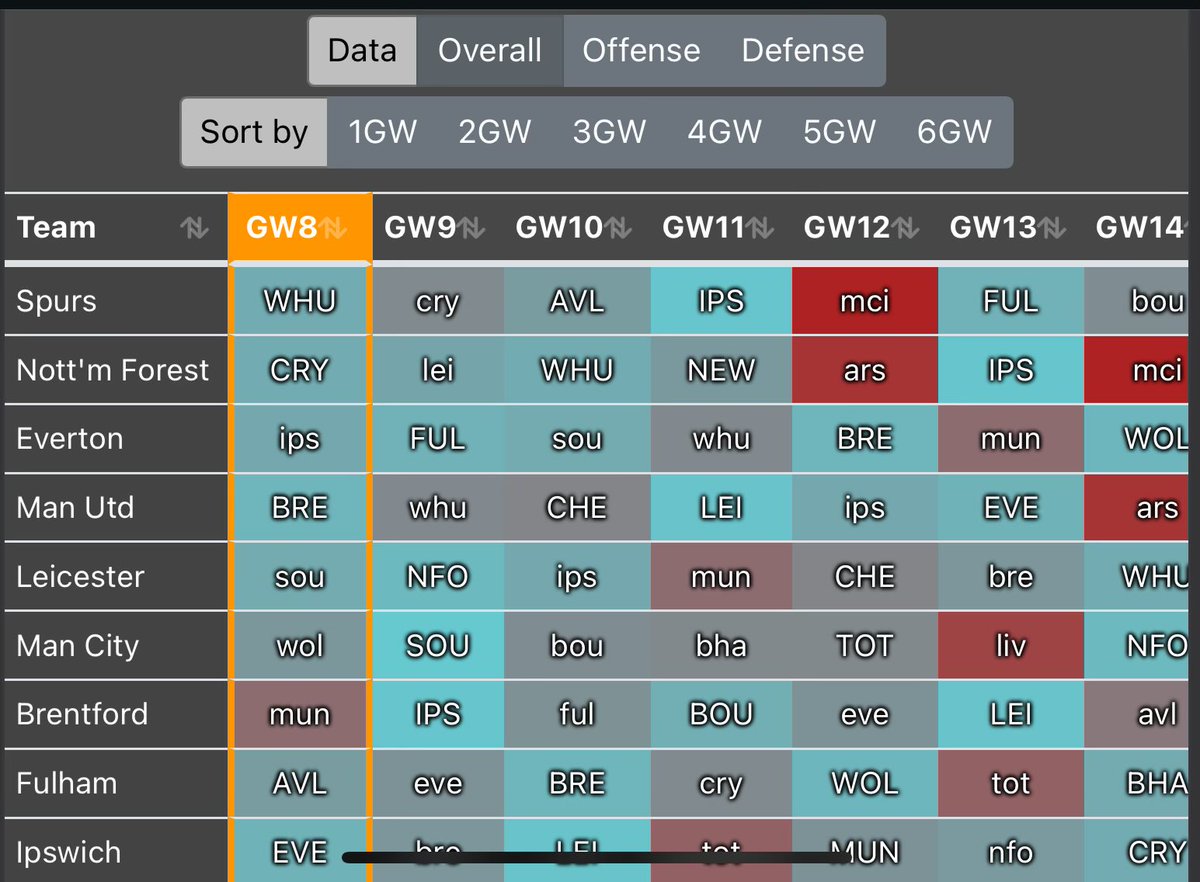Click Man City GW9 SOU cell
Viewport: 1200px width, 882px height.
pos(438,646)
